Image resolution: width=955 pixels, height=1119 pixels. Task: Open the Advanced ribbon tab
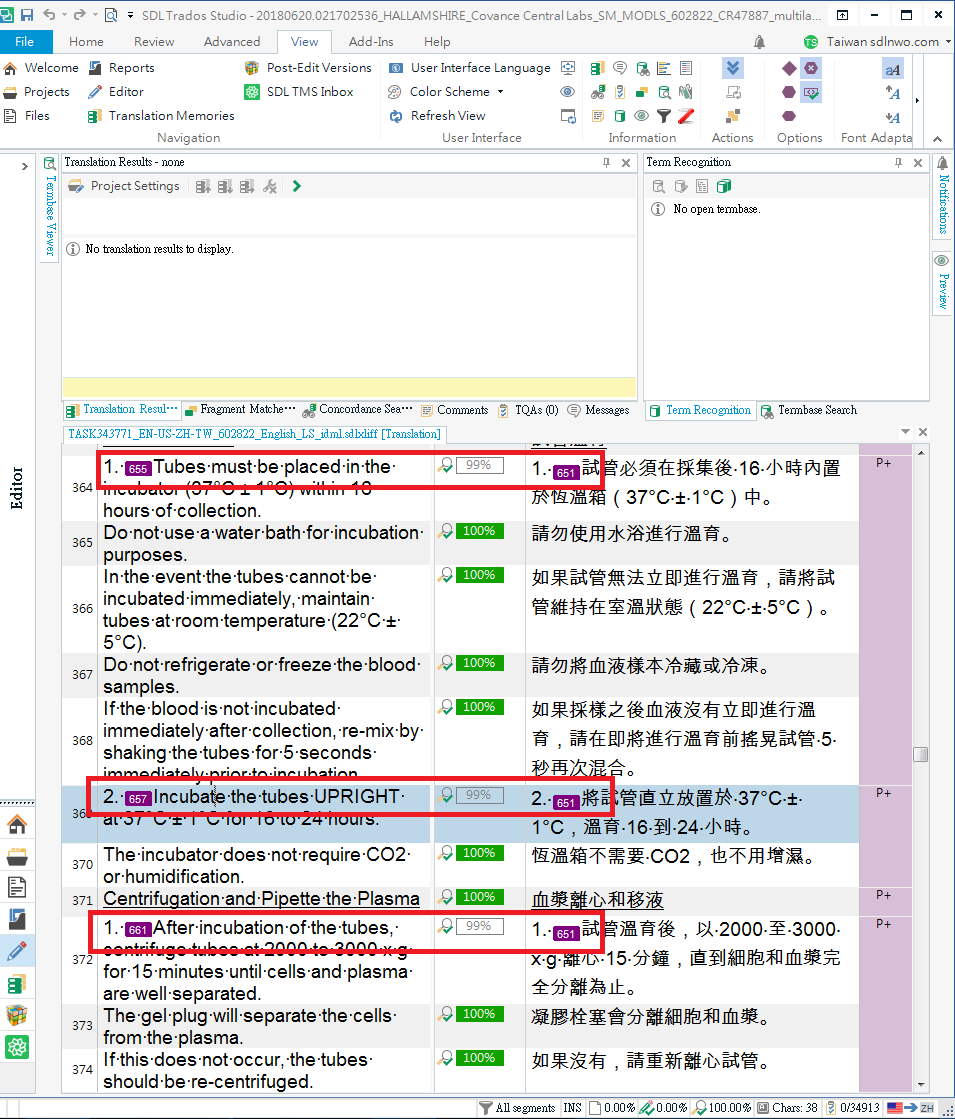point(232,42)
